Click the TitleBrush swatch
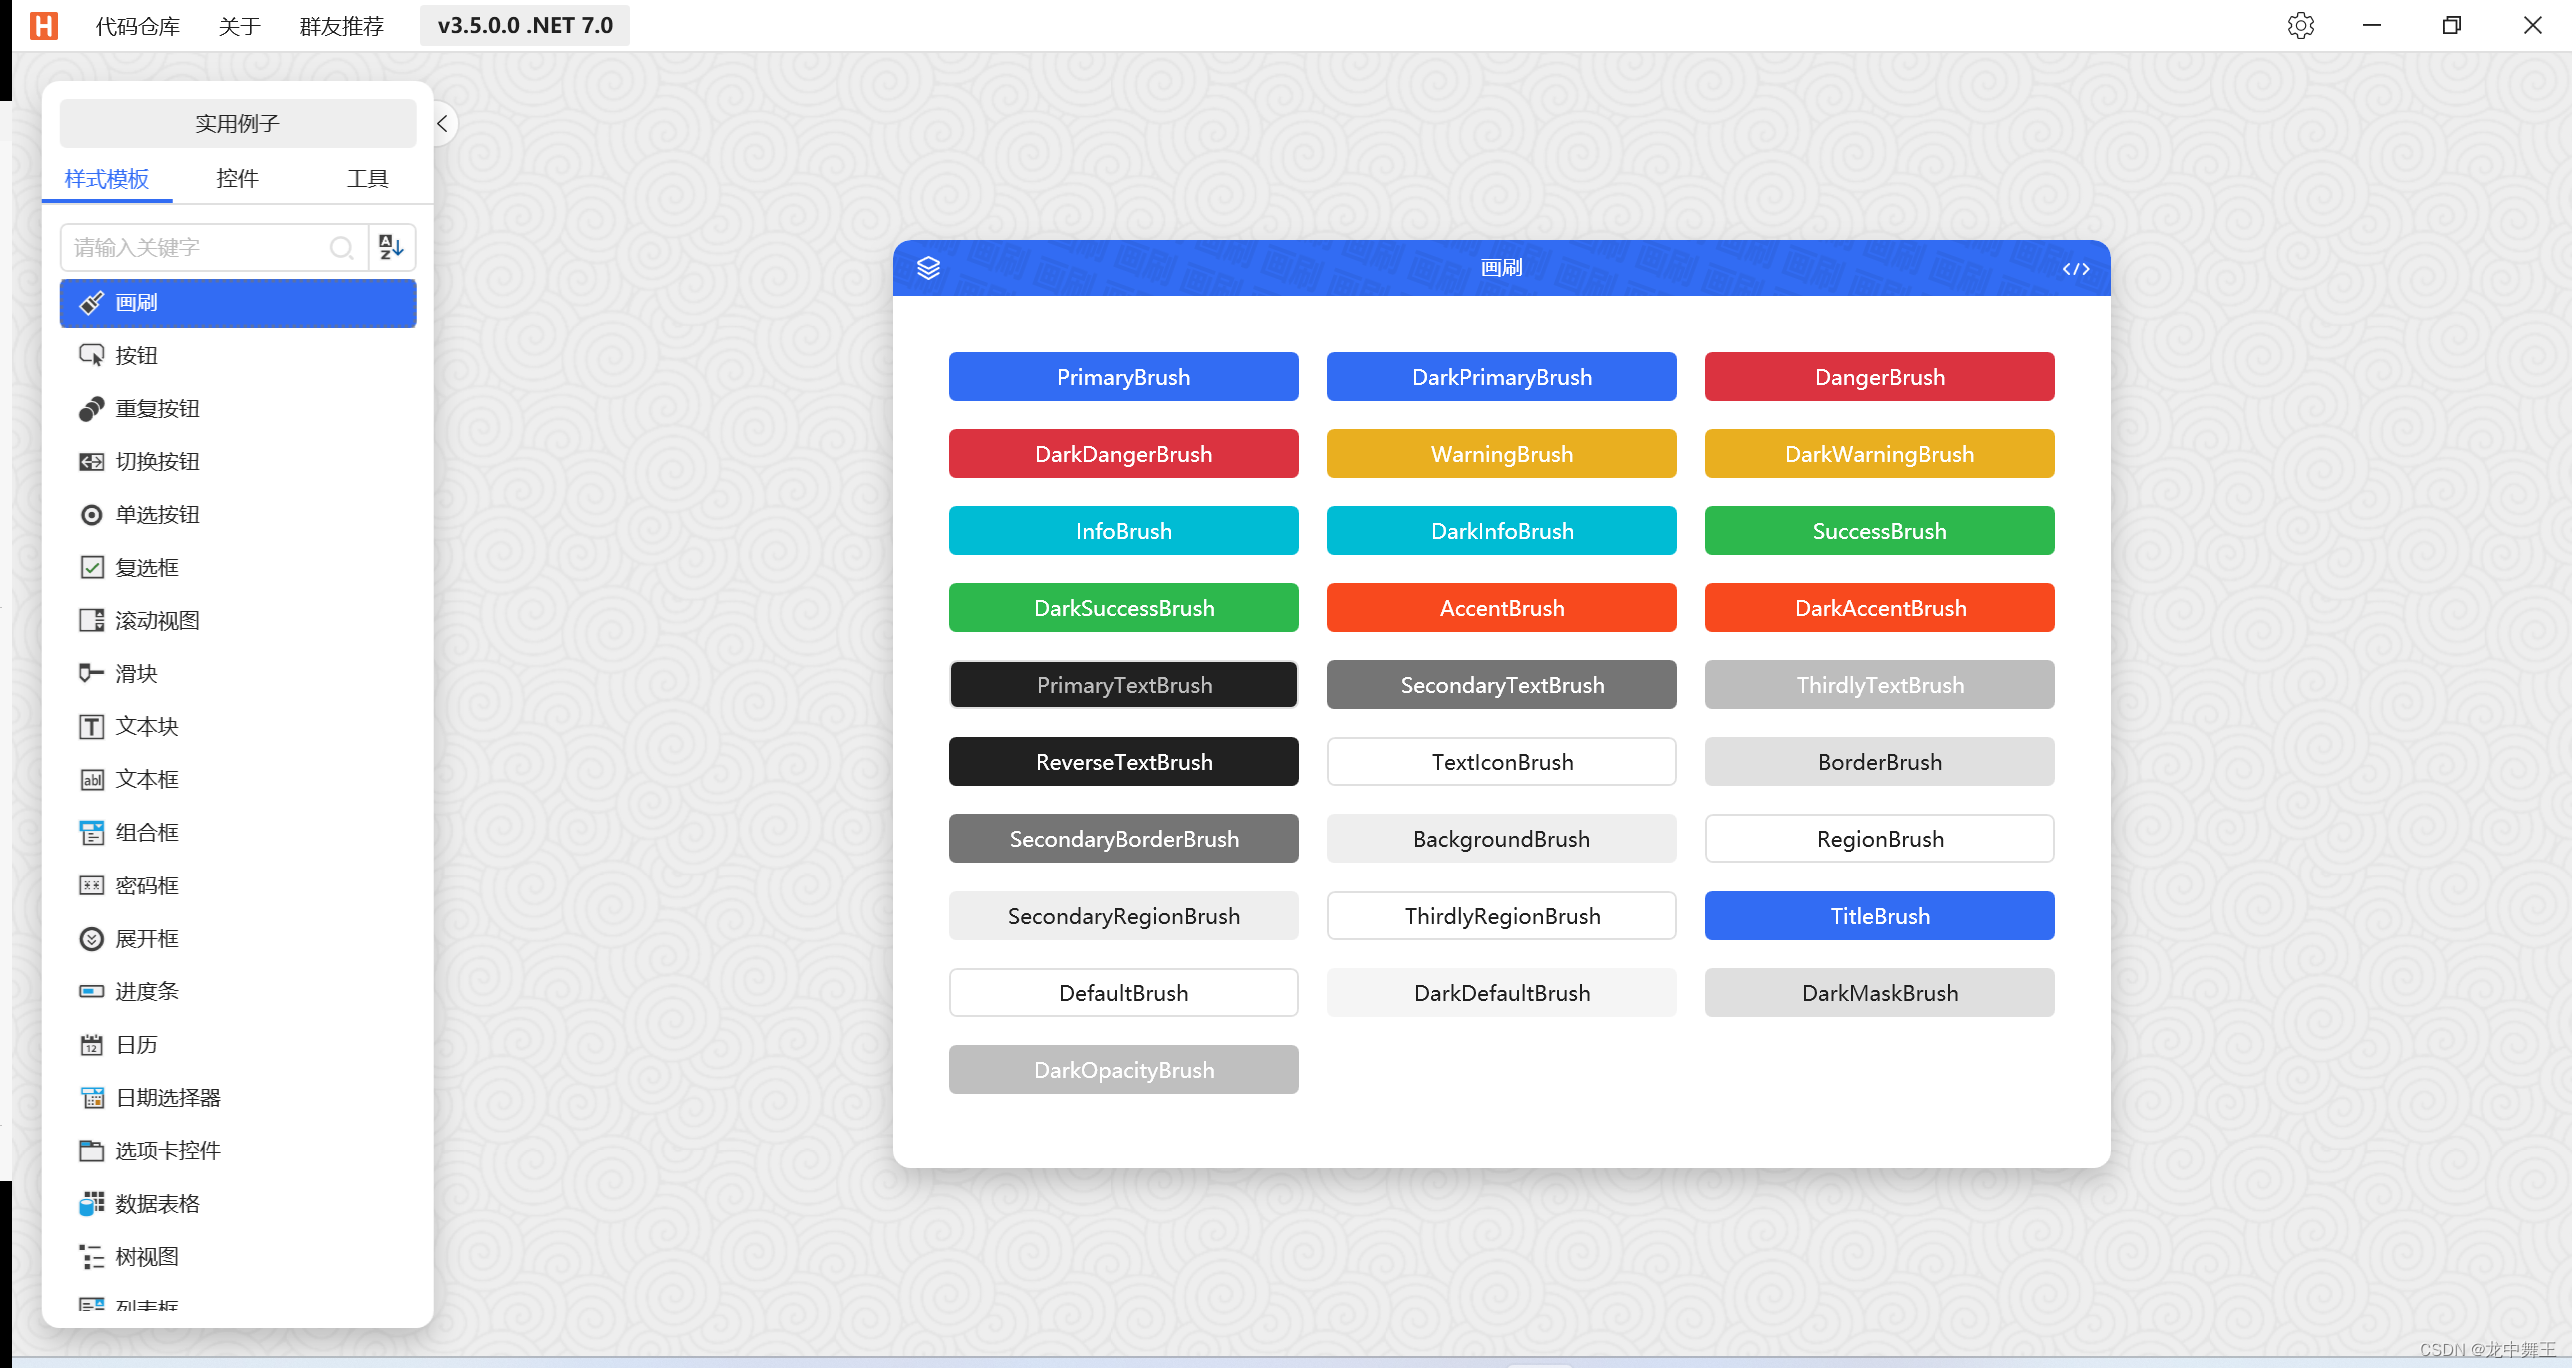Viewport: 2572px width, 1368px height. click(1879, 916)
